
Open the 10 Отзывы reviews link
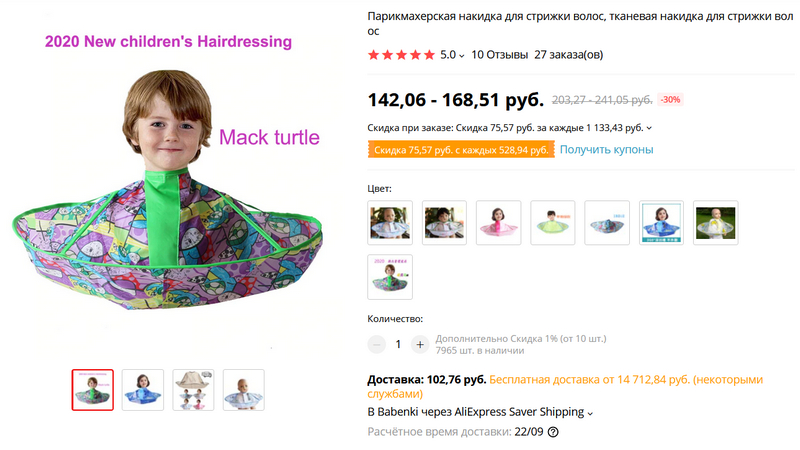click(499, 55)
